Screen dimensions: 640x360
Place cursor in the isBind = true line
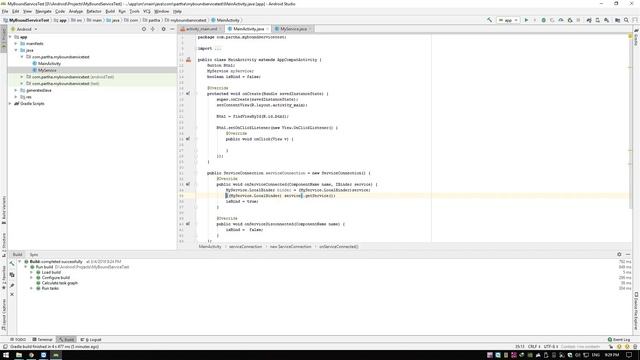(242, 201)
